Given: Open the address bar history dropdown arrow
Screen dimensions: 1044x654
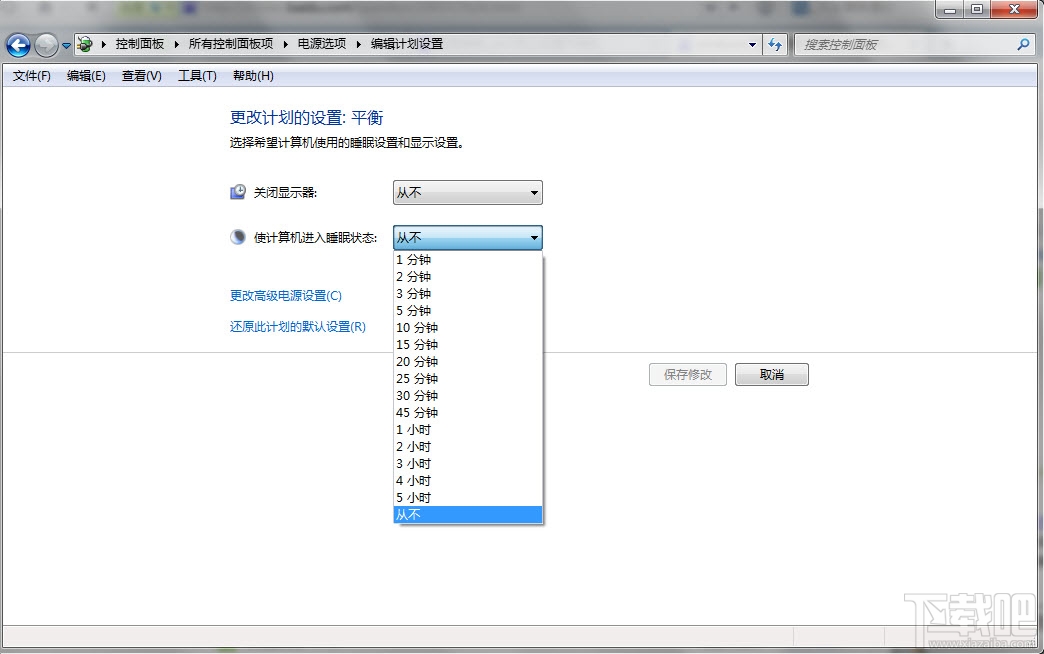Looking at the screenshot, I should (x=753, y=45).
